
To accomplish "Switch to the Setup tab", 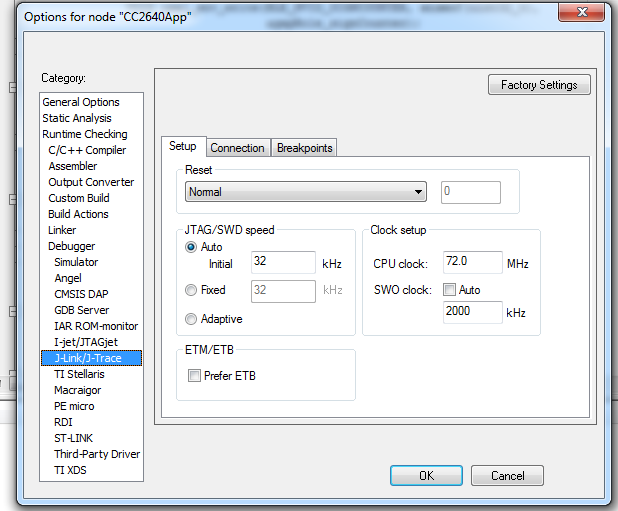I will 183,146.
